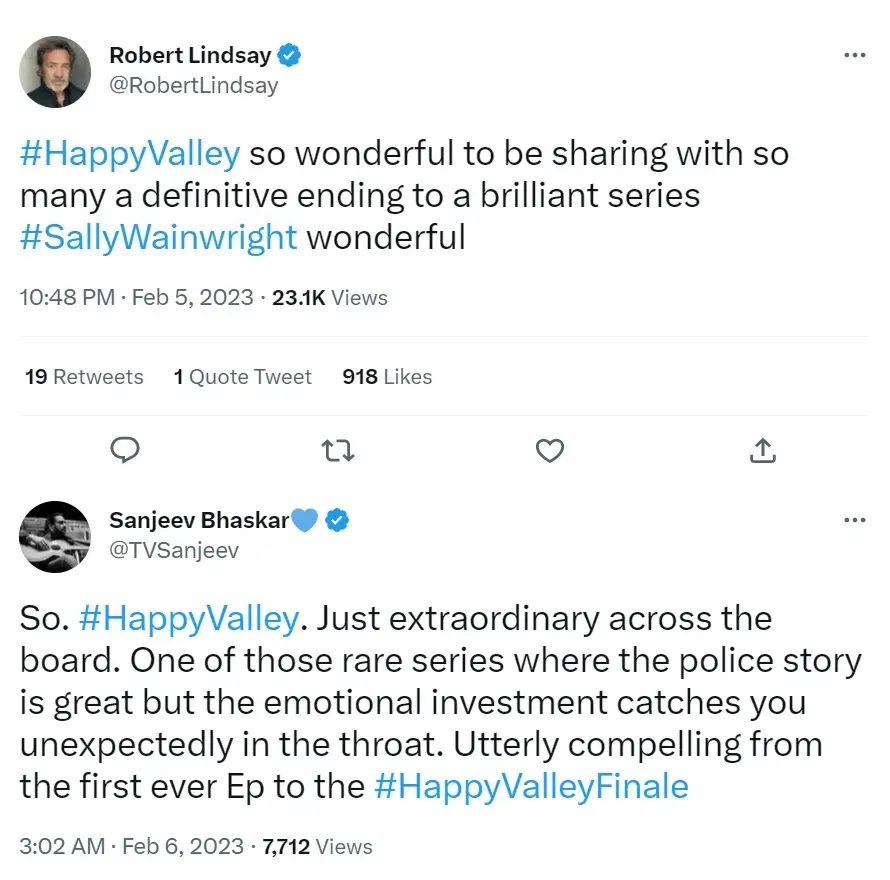View the 918 Likes list
This screenshot has width=890, height=880.
386,377
